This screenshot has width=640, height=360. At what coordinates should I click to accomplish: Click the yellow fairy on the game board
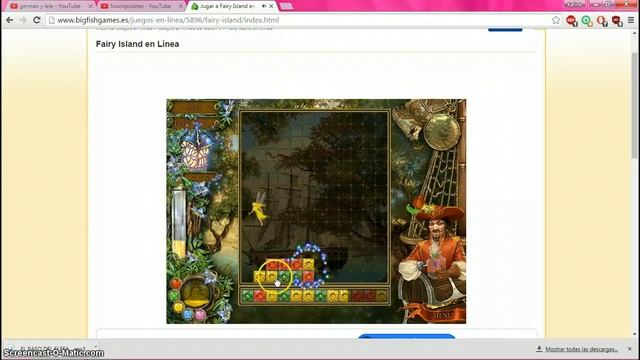coord(258,209)
